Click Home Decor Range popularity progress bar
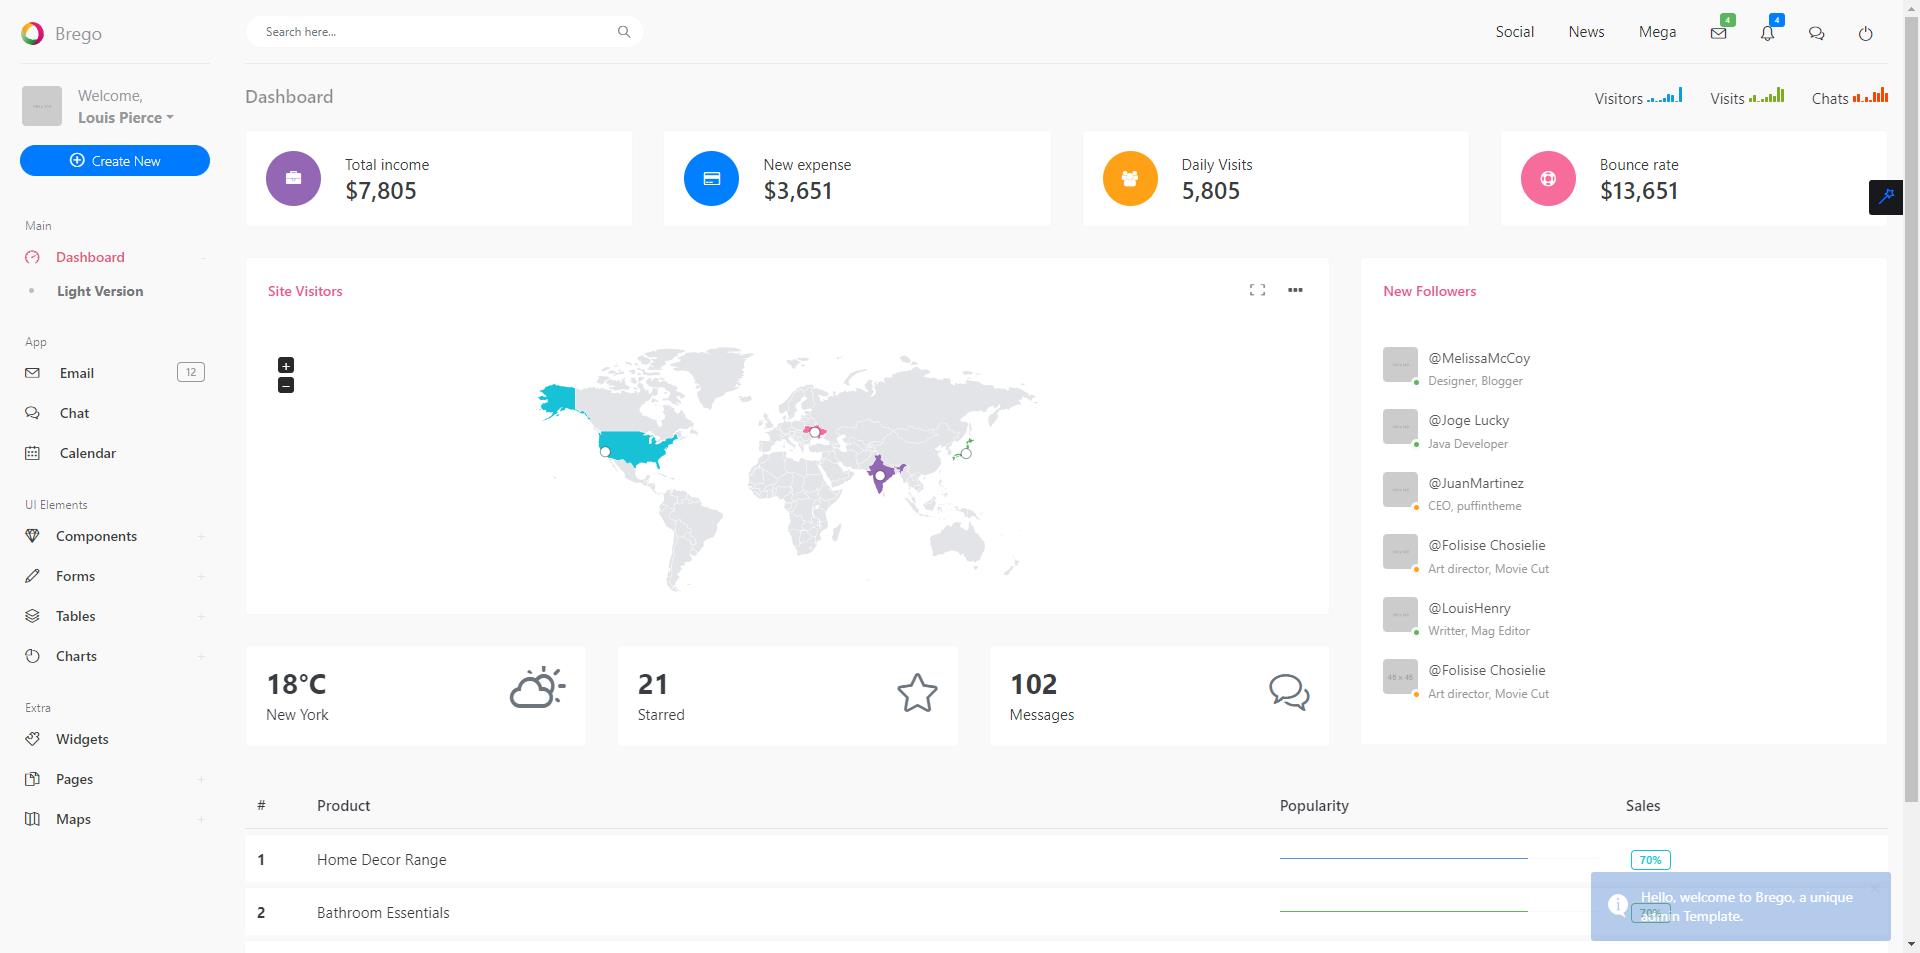Image resolution: width=1920 pixels, height=953 pixels. point(1403,858)
